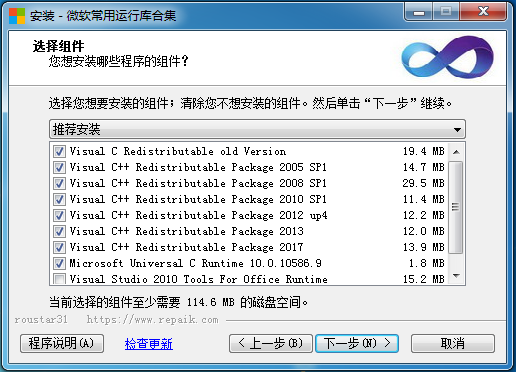Screen dimensions: 516x372
Task: Click the 15.2 MB size value
Action: coord(424,279)
